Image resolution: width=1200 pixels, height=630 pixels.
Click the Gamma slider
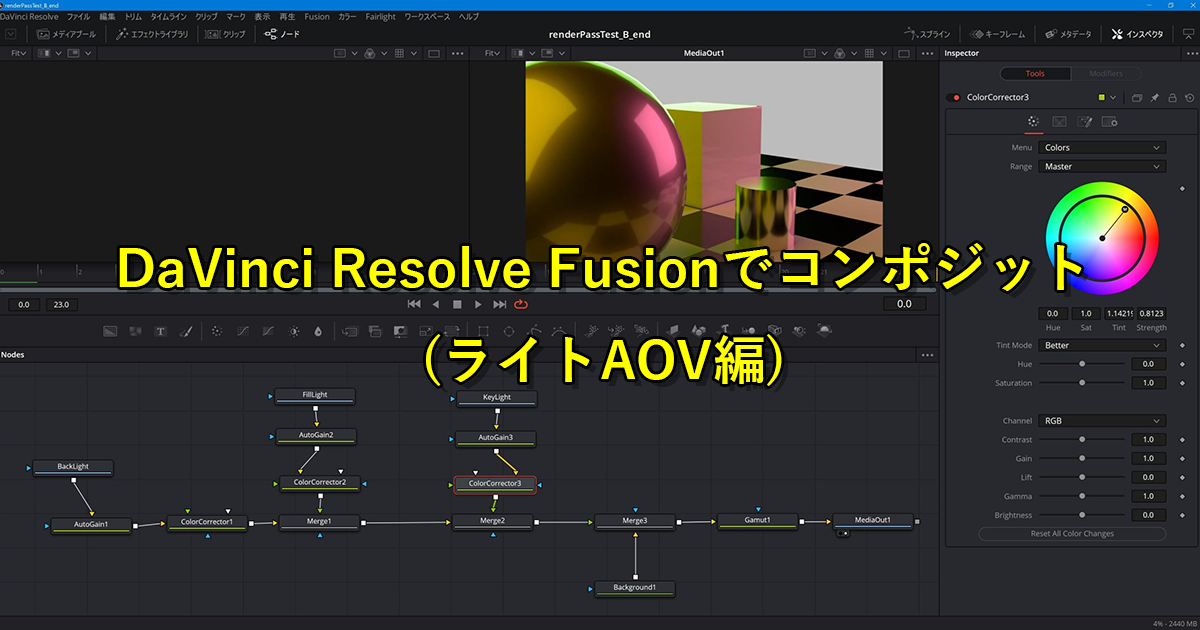point(1082,497)
